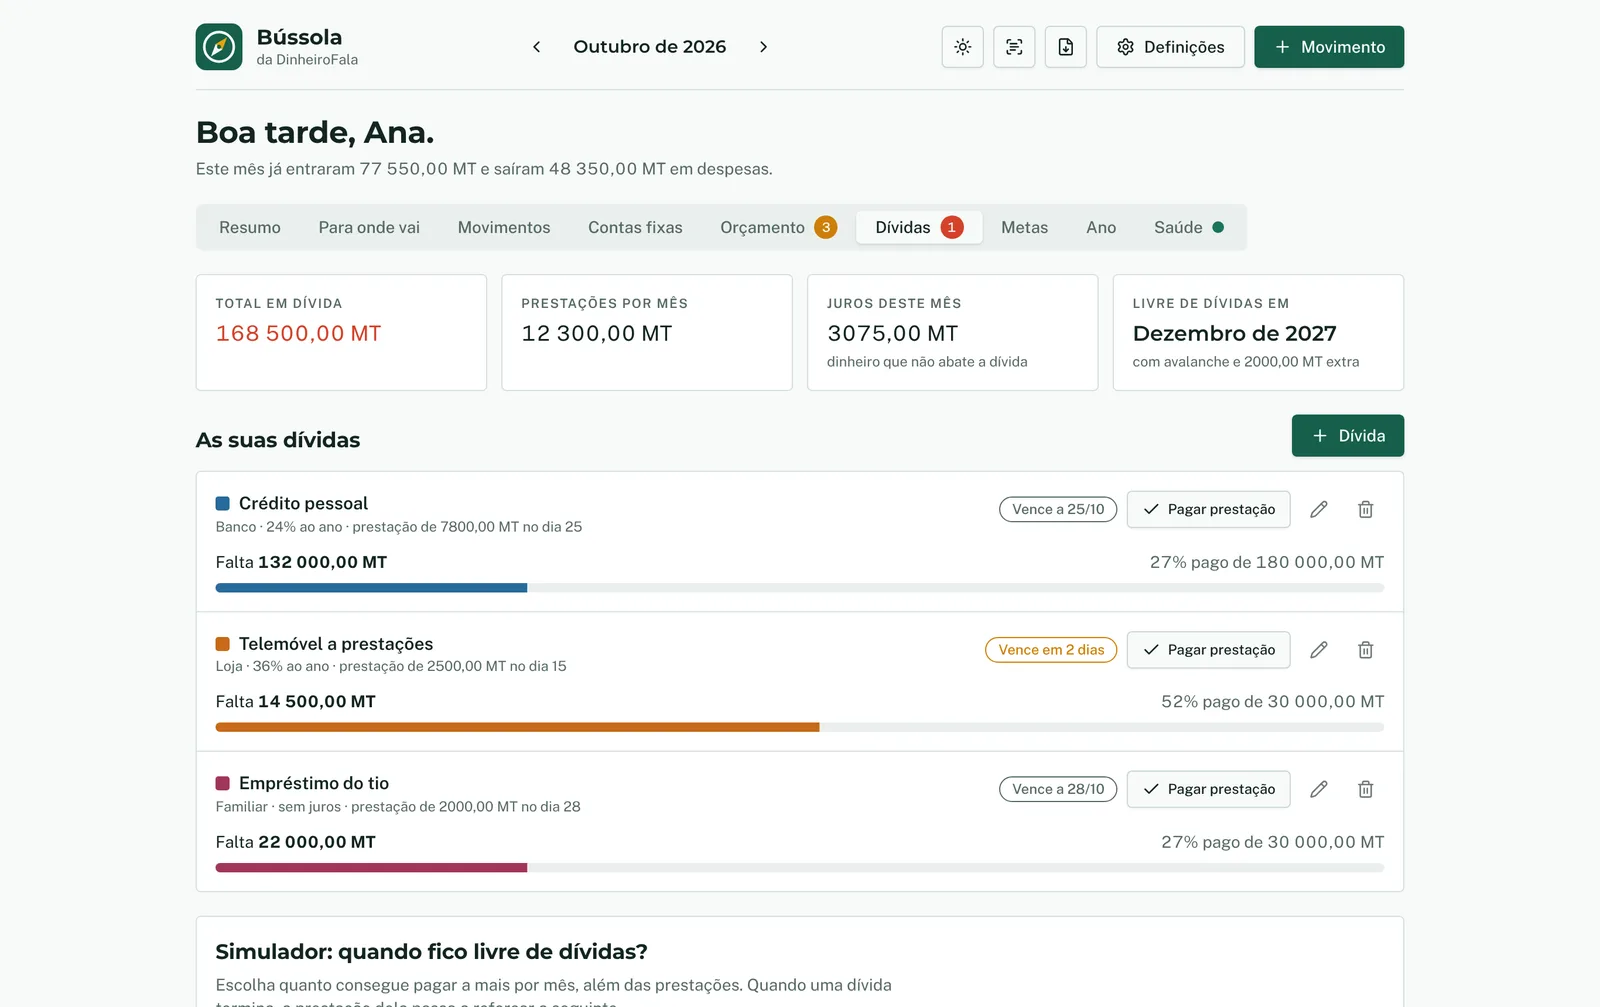Open the Para onde vai tab
The width and height of the screenshot is (1600, 1007).
tap(369, 228)
